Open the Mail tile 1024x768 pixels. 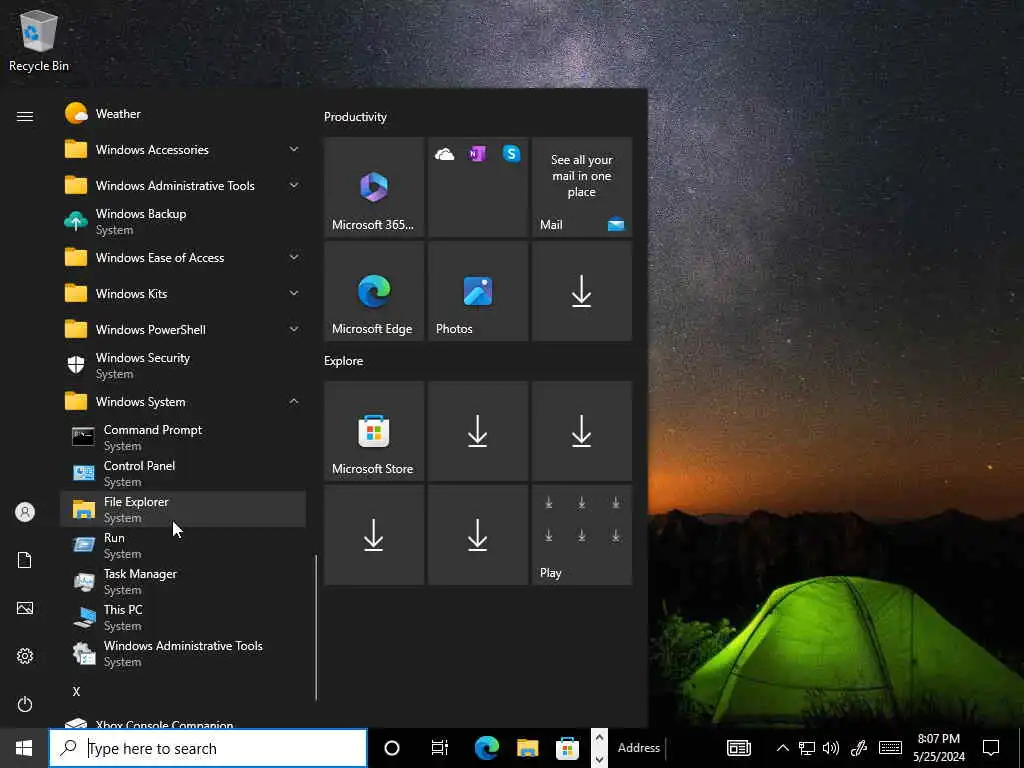coord(582,187)
